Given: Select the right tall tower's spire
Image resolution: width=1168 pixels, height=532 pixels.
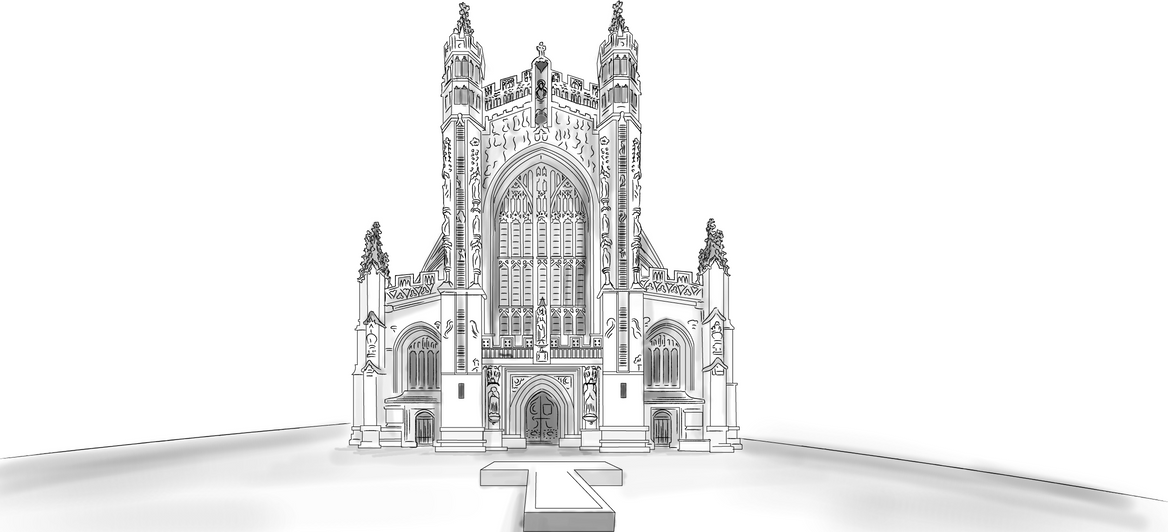Looking at the screenshot, I should [618, 20].
